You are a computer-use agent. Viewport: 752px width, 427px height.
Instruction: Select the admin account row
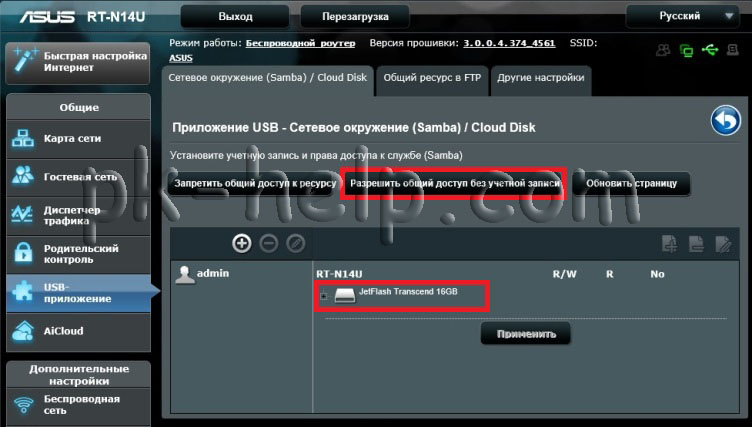click(x=242, y=274)
